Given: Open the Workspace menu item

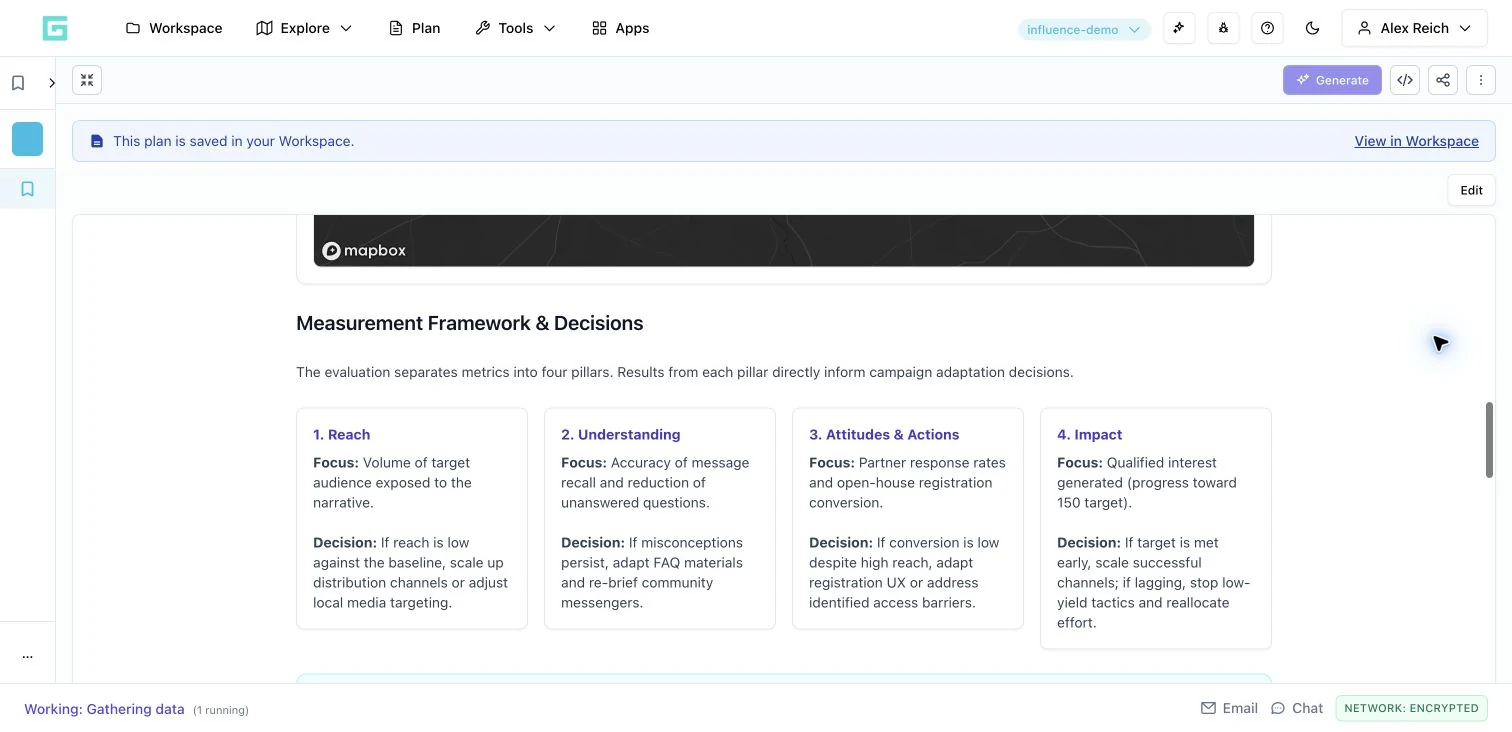Looking at the screenshot, I should (x=174, y=28).
